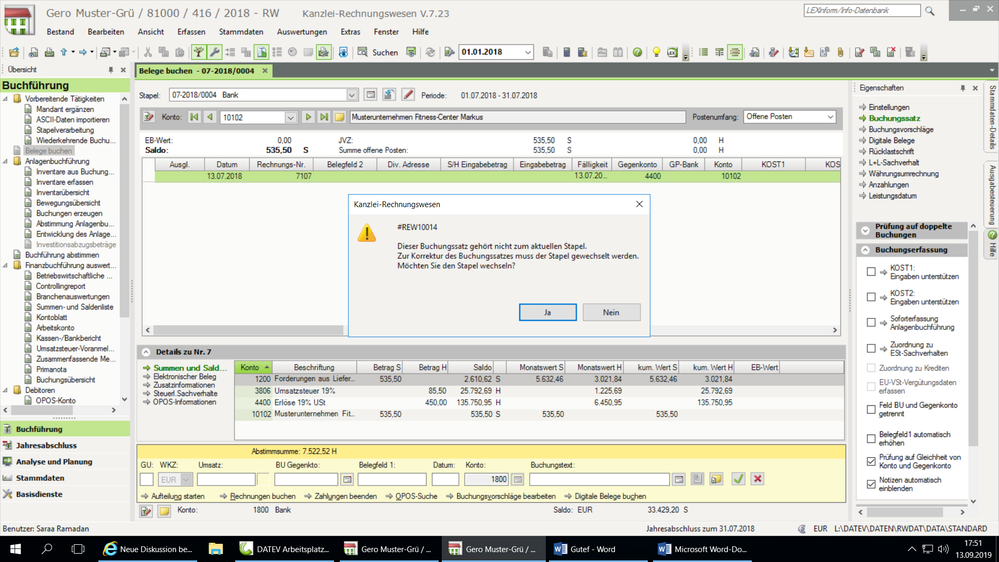Screen dimensions: 999x562
Task: Open the Stammdaten menu
Action: tap(240, 32)
